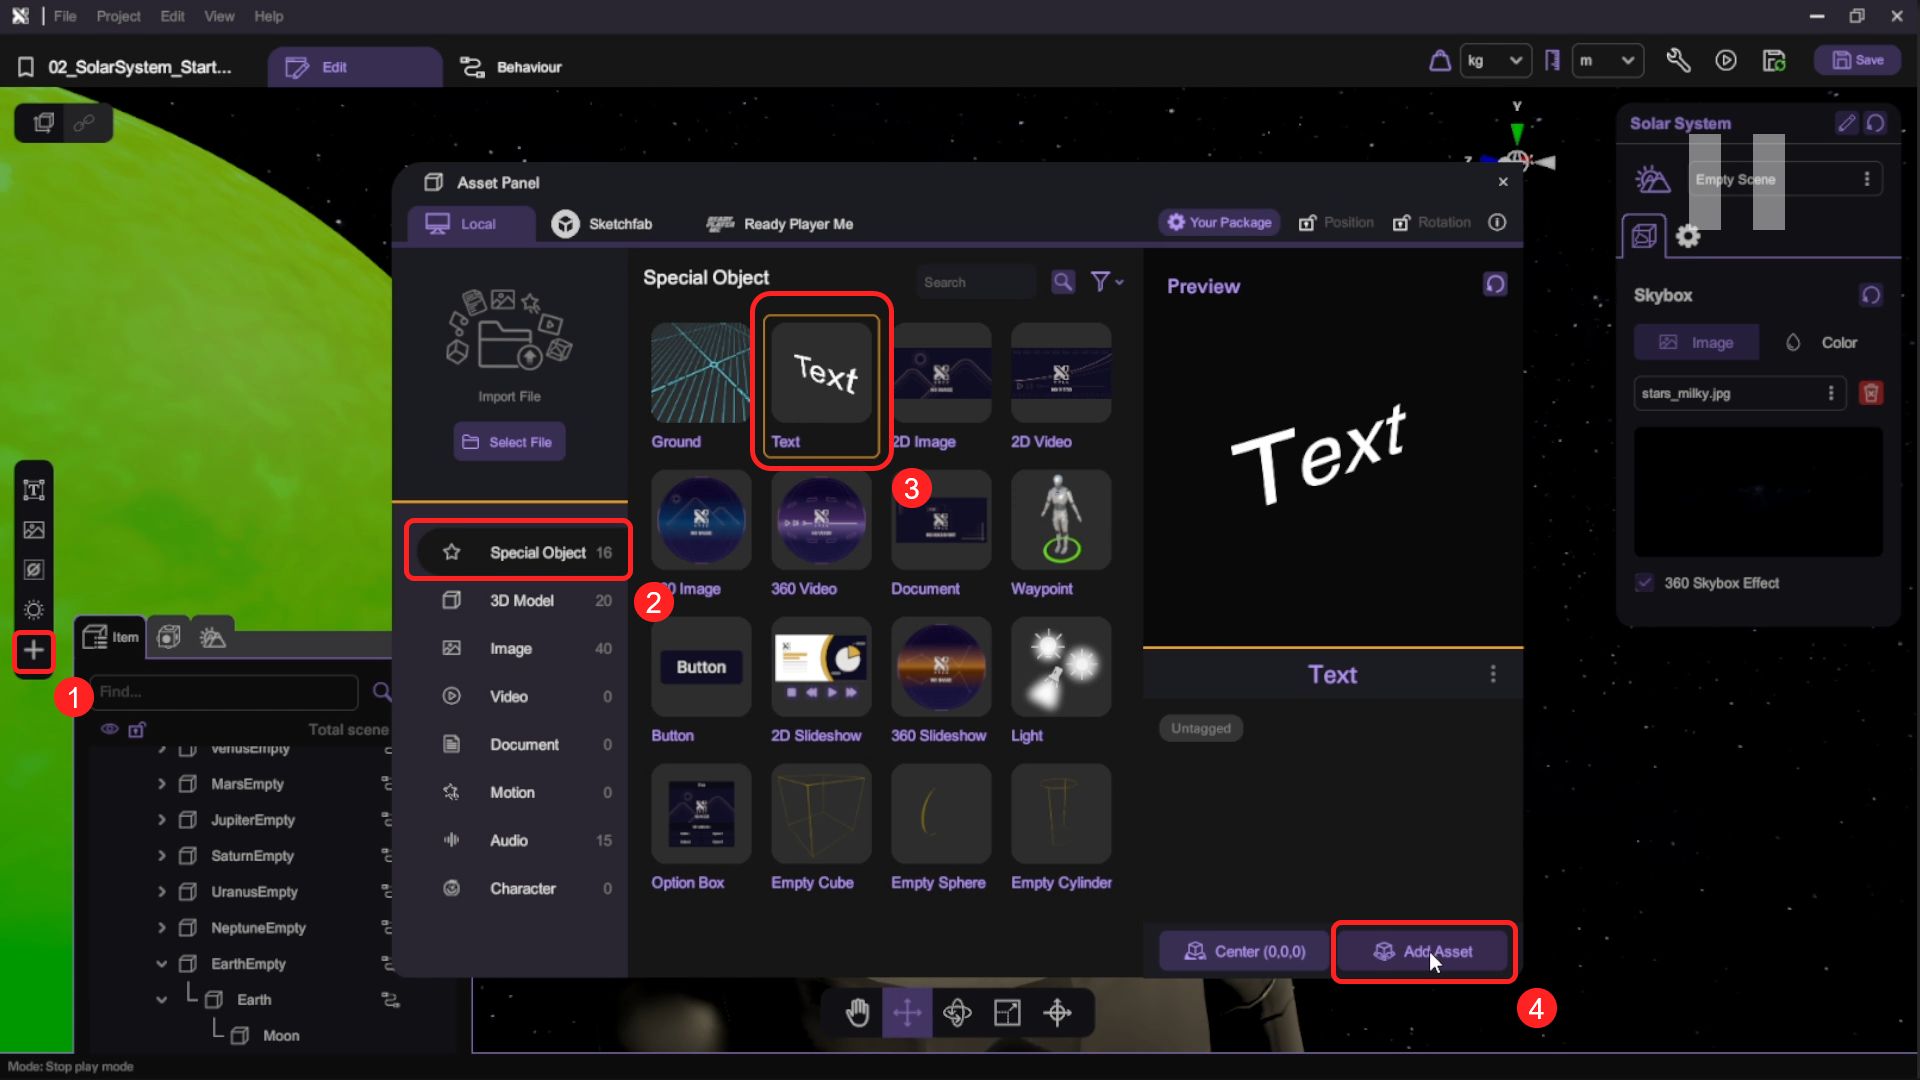
Task: Switch Skybox to Color mode
Action: click(1822, 343)
